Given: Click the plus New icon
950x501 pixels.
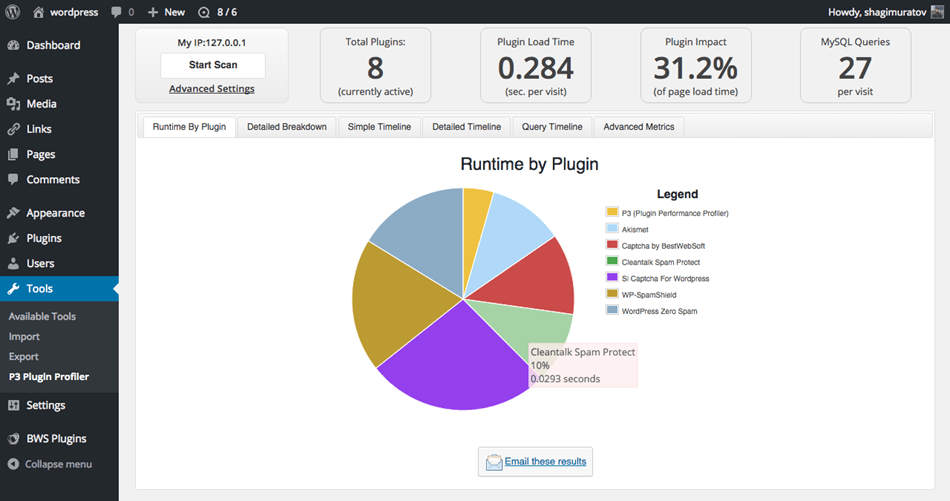Looking at the screenshot, I should pos(153,12).
